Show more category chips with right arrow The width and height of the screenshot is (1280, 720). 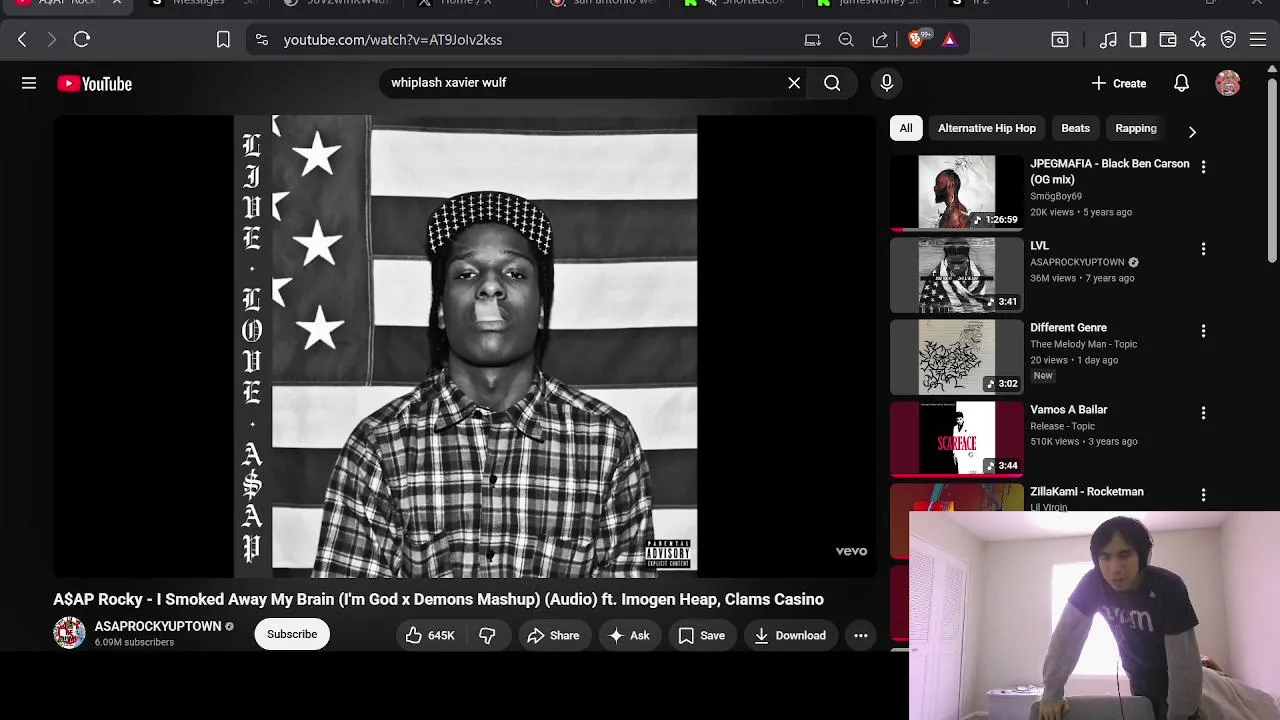coord(1191,131)
